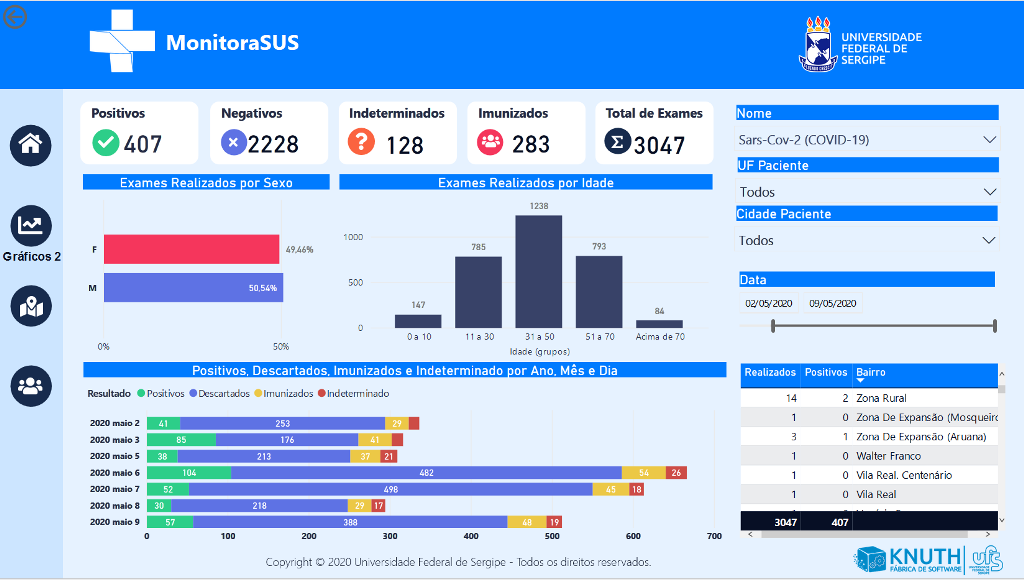This screenshot has height=580, width=1024.
Task: Click the Imunizados 283 value
Action: [530, 144]
